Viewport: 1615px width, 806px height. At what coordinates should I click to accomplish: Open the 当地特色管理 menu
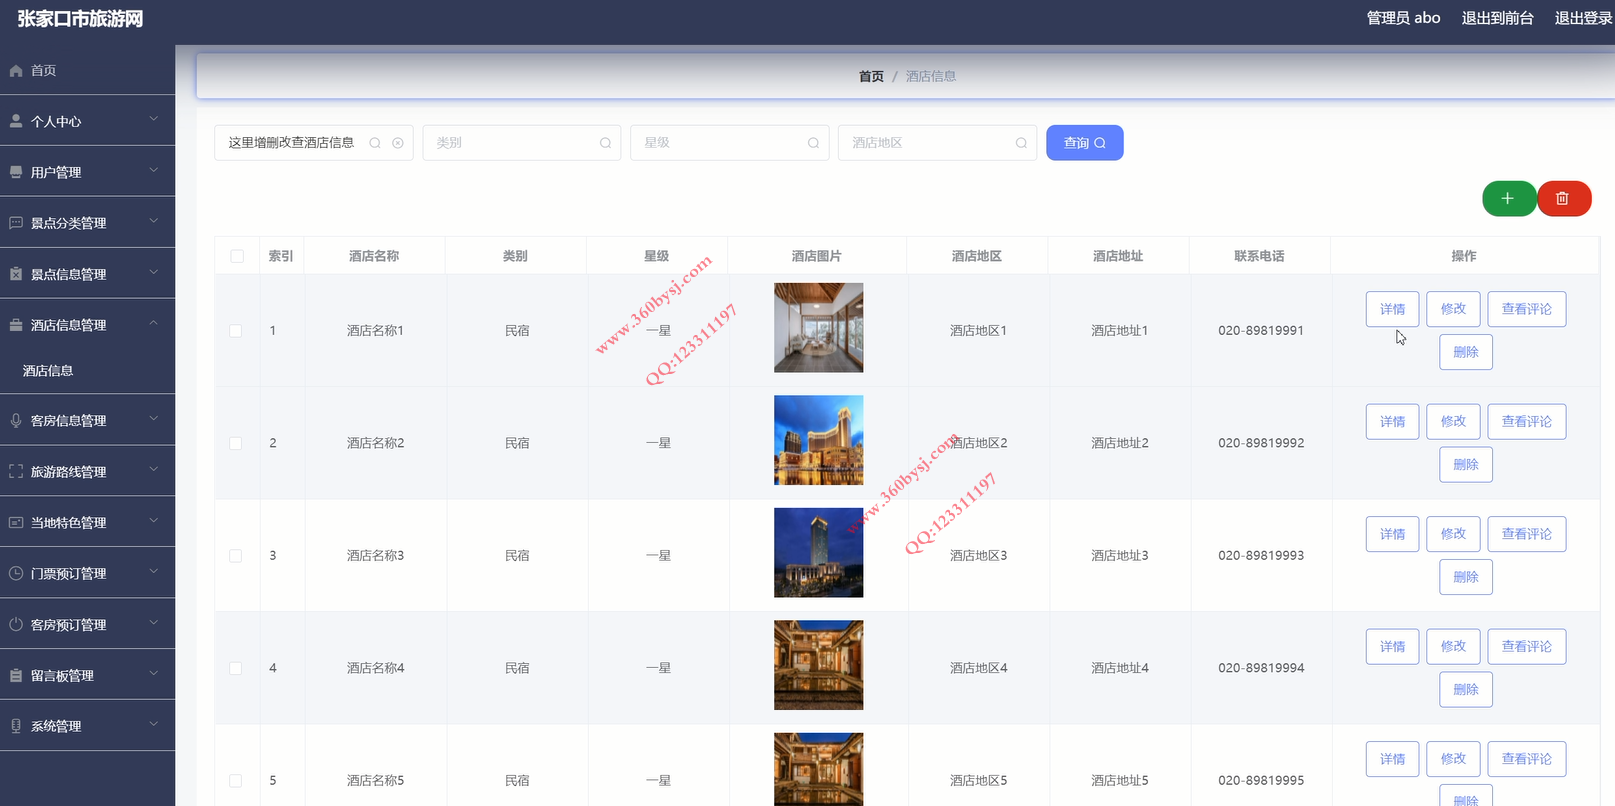(87, 523)
